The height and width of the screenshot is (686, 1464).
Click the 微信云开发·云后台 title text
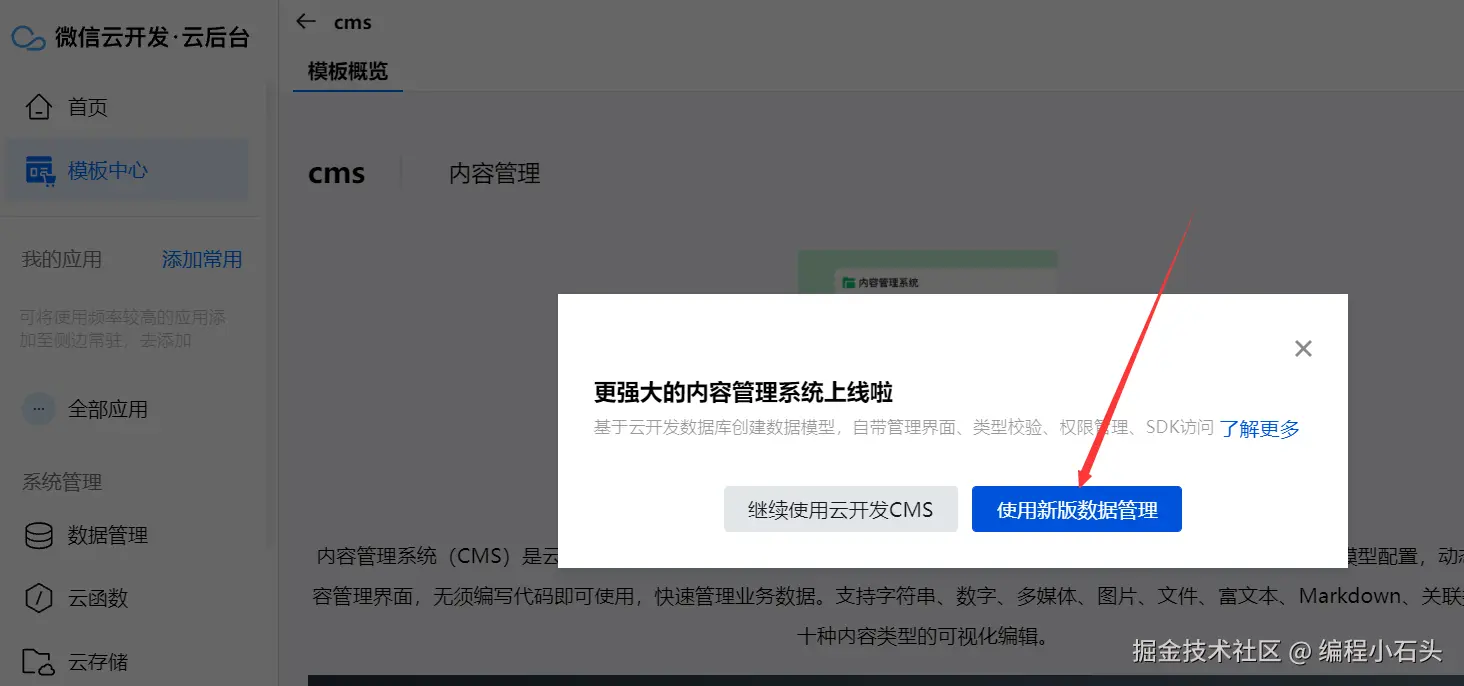coord(152,38)
